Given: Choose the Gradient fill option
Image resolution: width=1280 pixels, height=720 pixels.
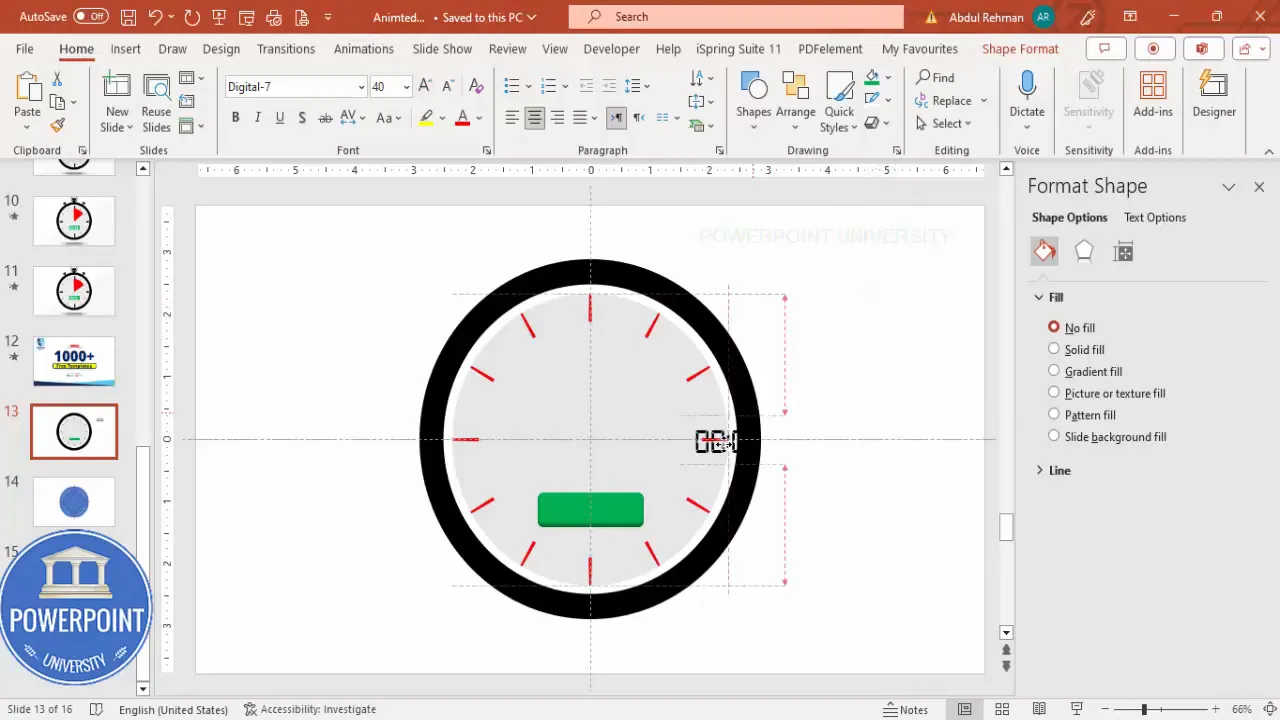Looking at the screenshot, I should point(1053,371).
